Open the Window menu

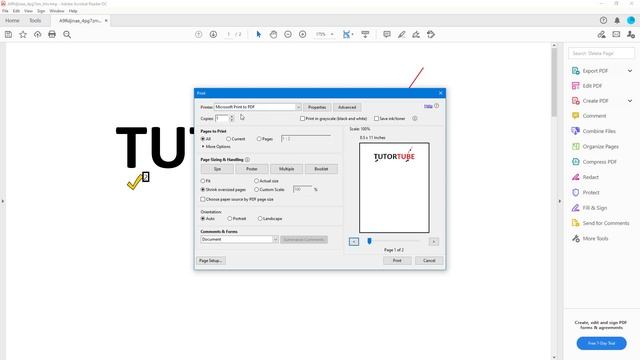pyautogui.click(x=57, y=11)
